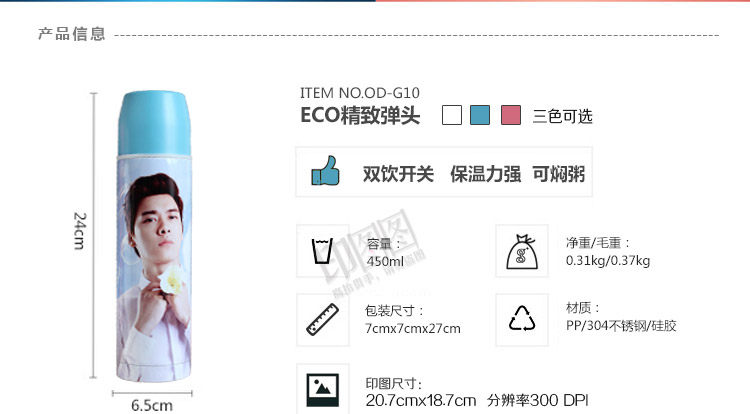This screenshot has height=414, width=750.
Task: Click the thermos bottle product image
Action: [154, 237]
